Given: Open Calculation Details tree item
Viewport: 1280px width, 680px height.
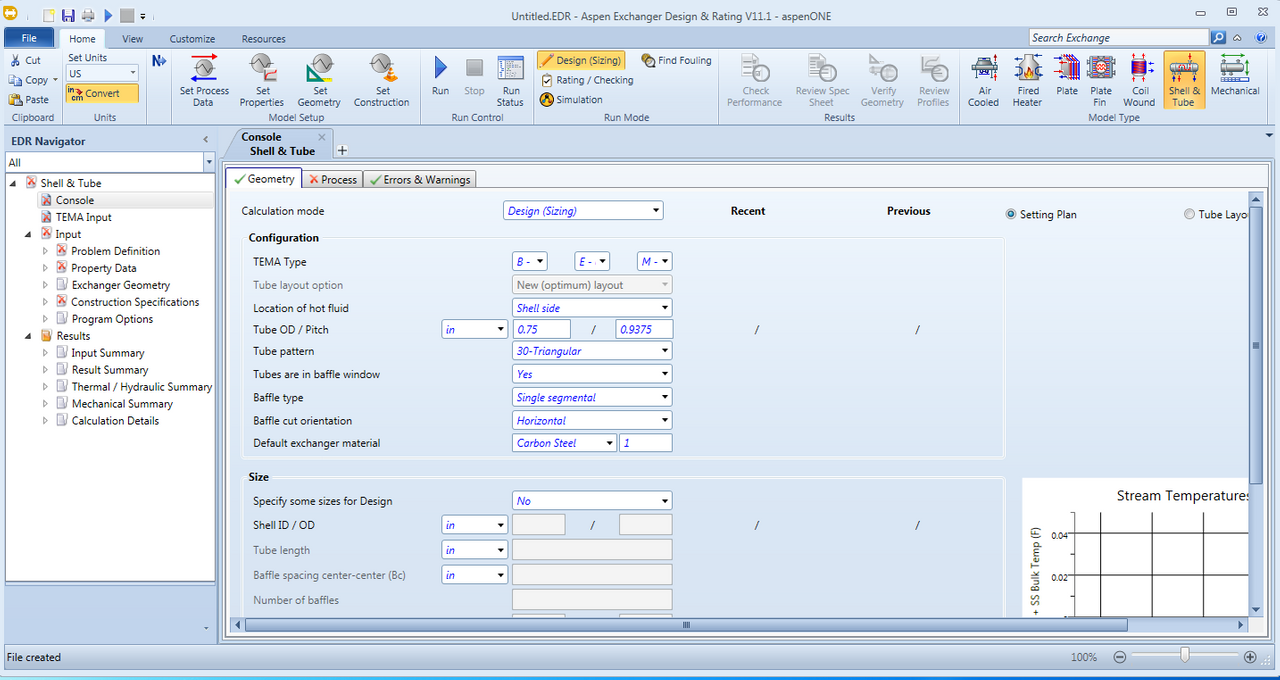Looking at the screenshot, I should [x=116, y=421].
